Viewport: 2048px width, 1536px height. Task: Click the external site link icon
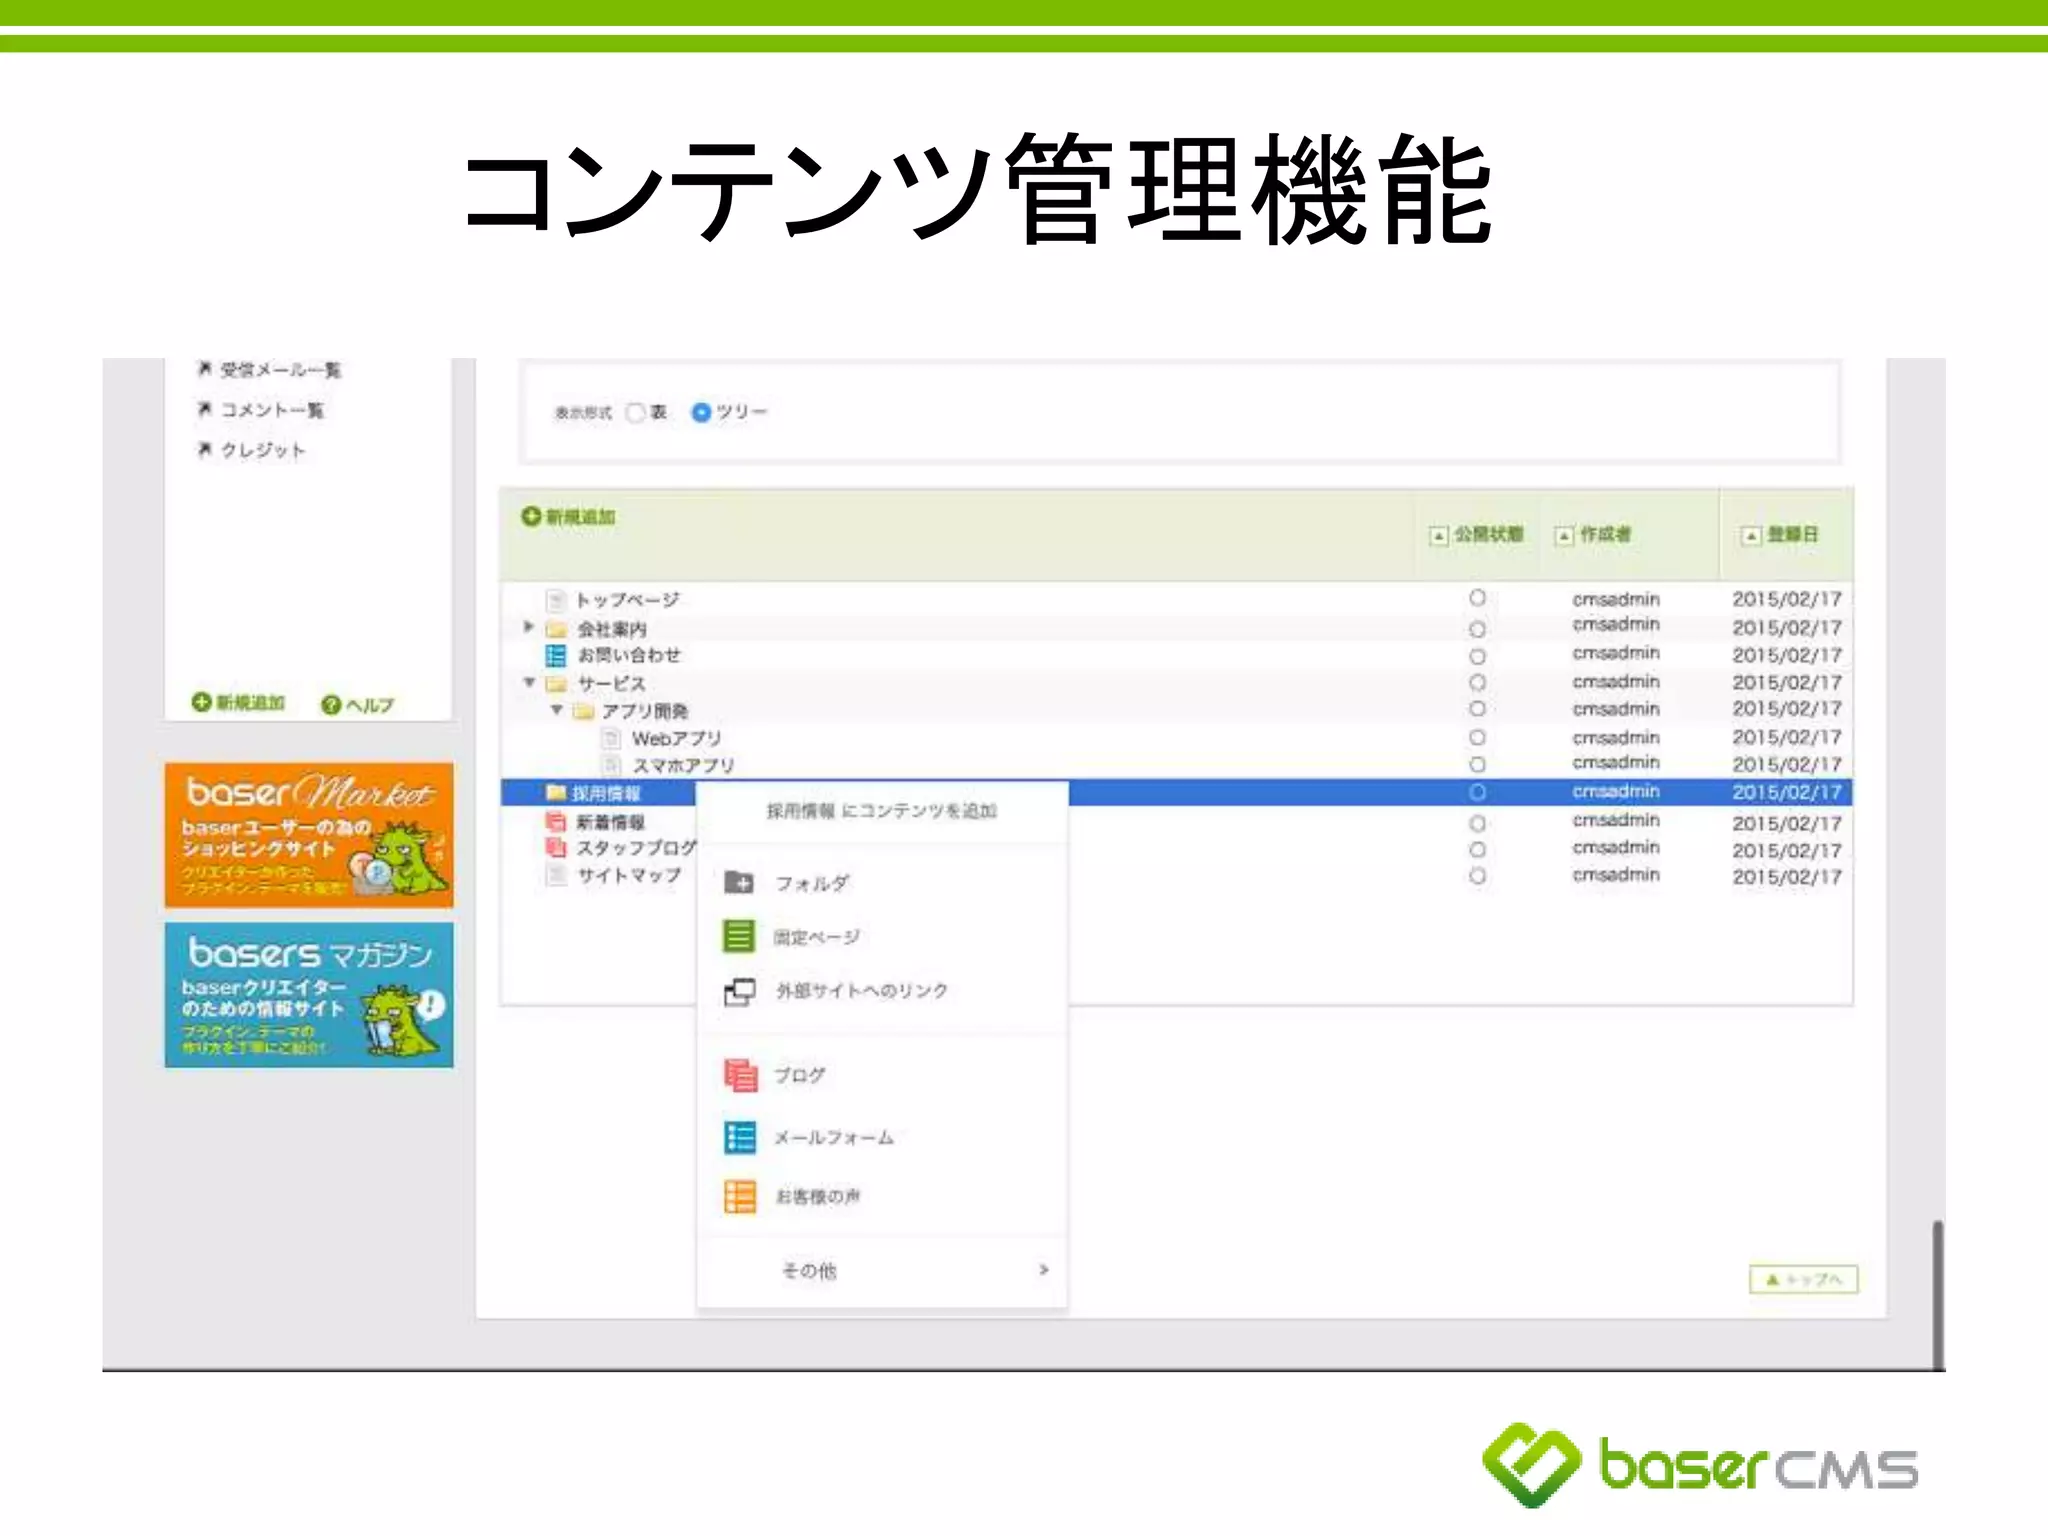(739, 991)
